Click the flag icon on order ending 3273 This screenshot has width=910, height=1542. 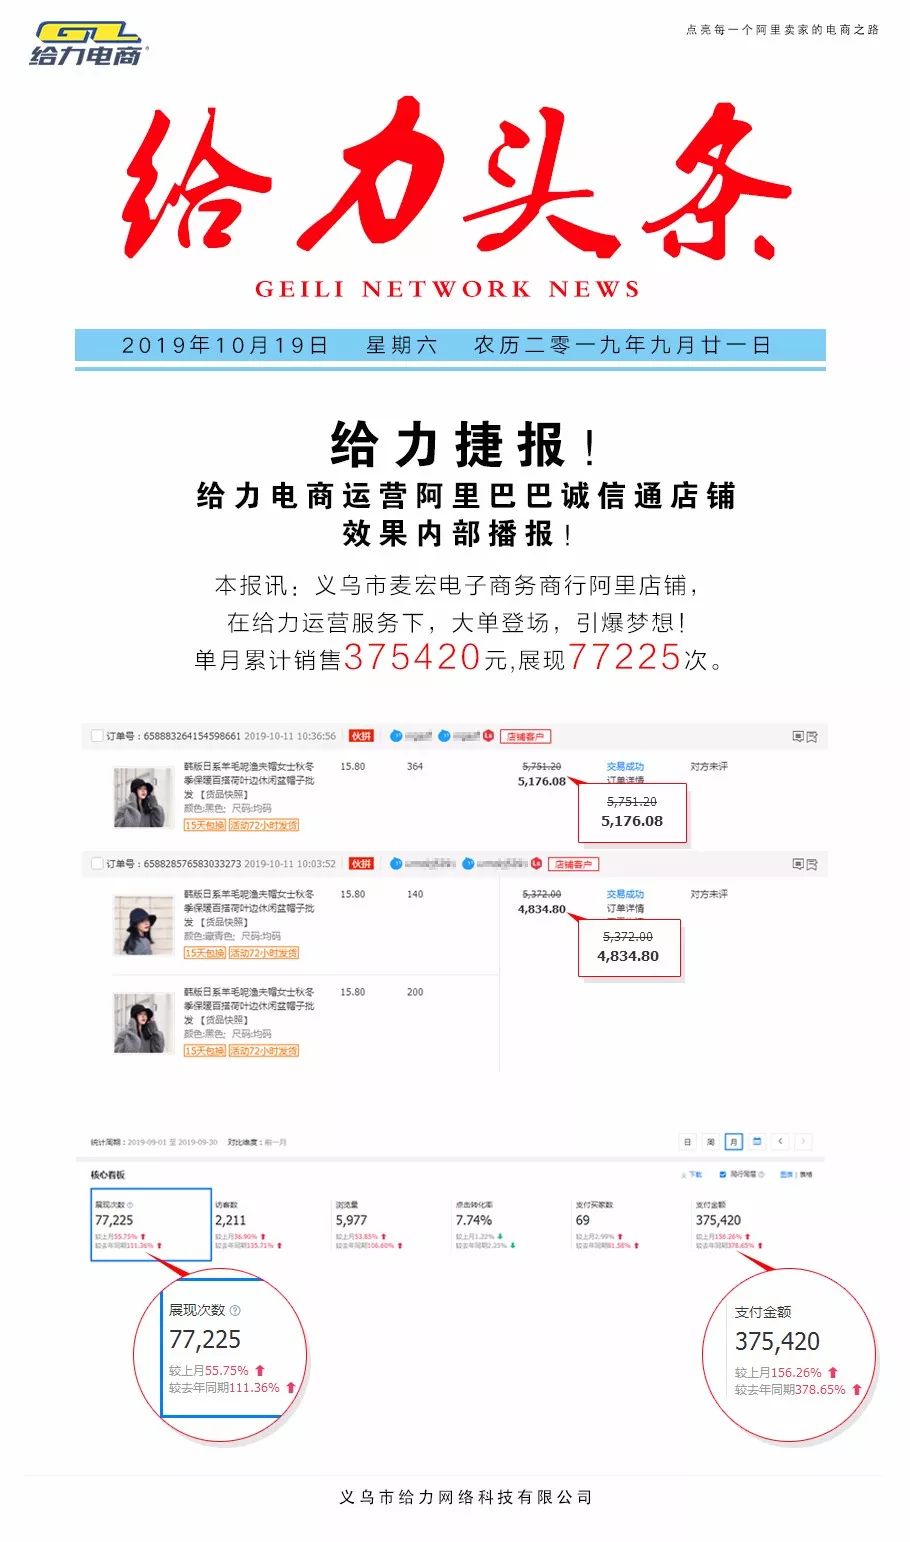pyautogui.click(x=813, y=864)
